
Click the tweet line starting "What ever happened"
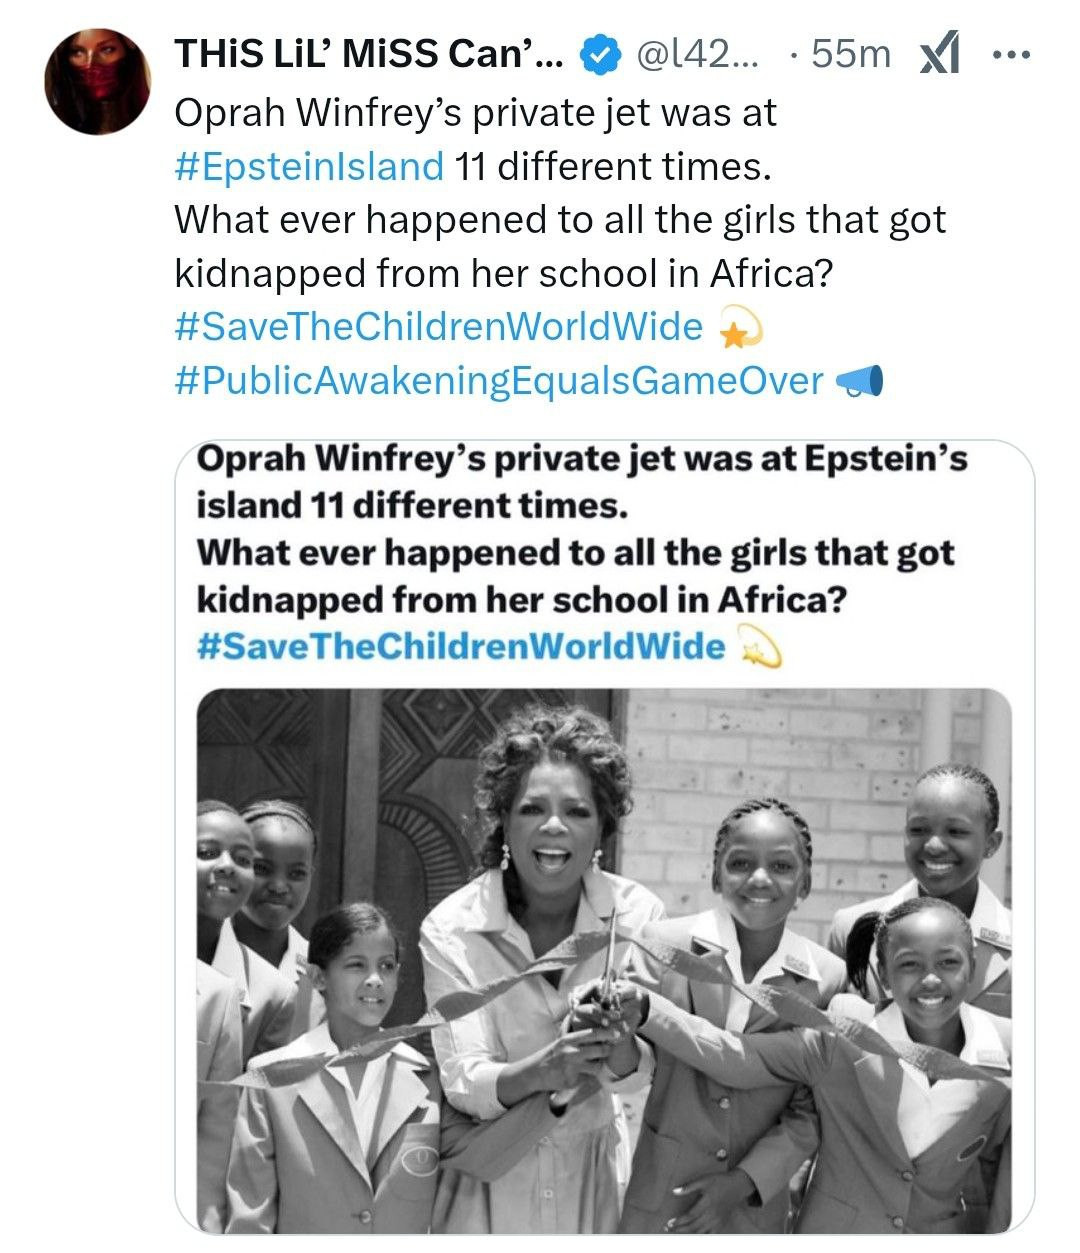[559, 220]
